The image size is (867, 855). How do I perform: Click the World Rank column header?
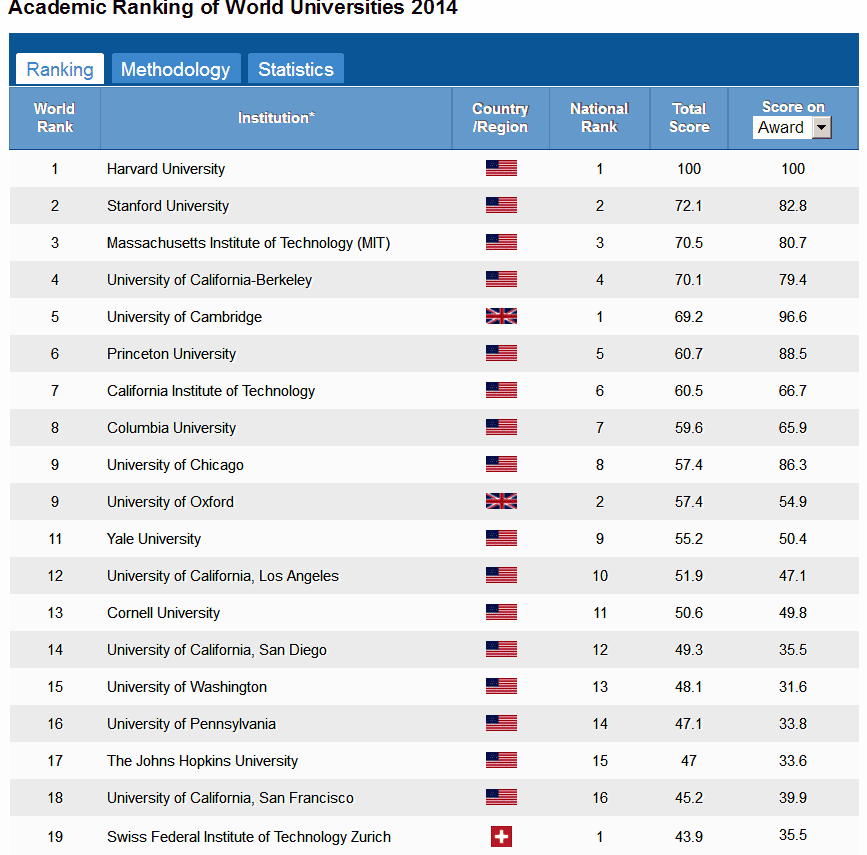coord(55,118)
